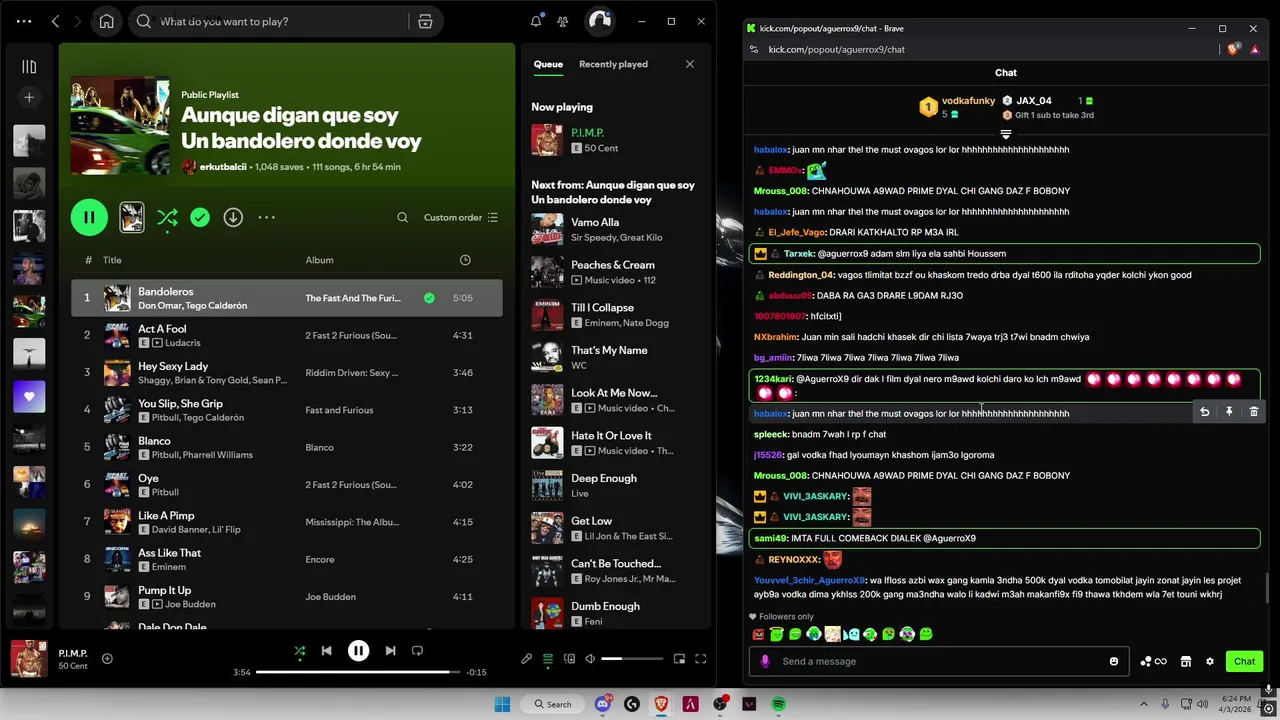
Task: Open lyrics microphone icon
Action: point(527,659)
